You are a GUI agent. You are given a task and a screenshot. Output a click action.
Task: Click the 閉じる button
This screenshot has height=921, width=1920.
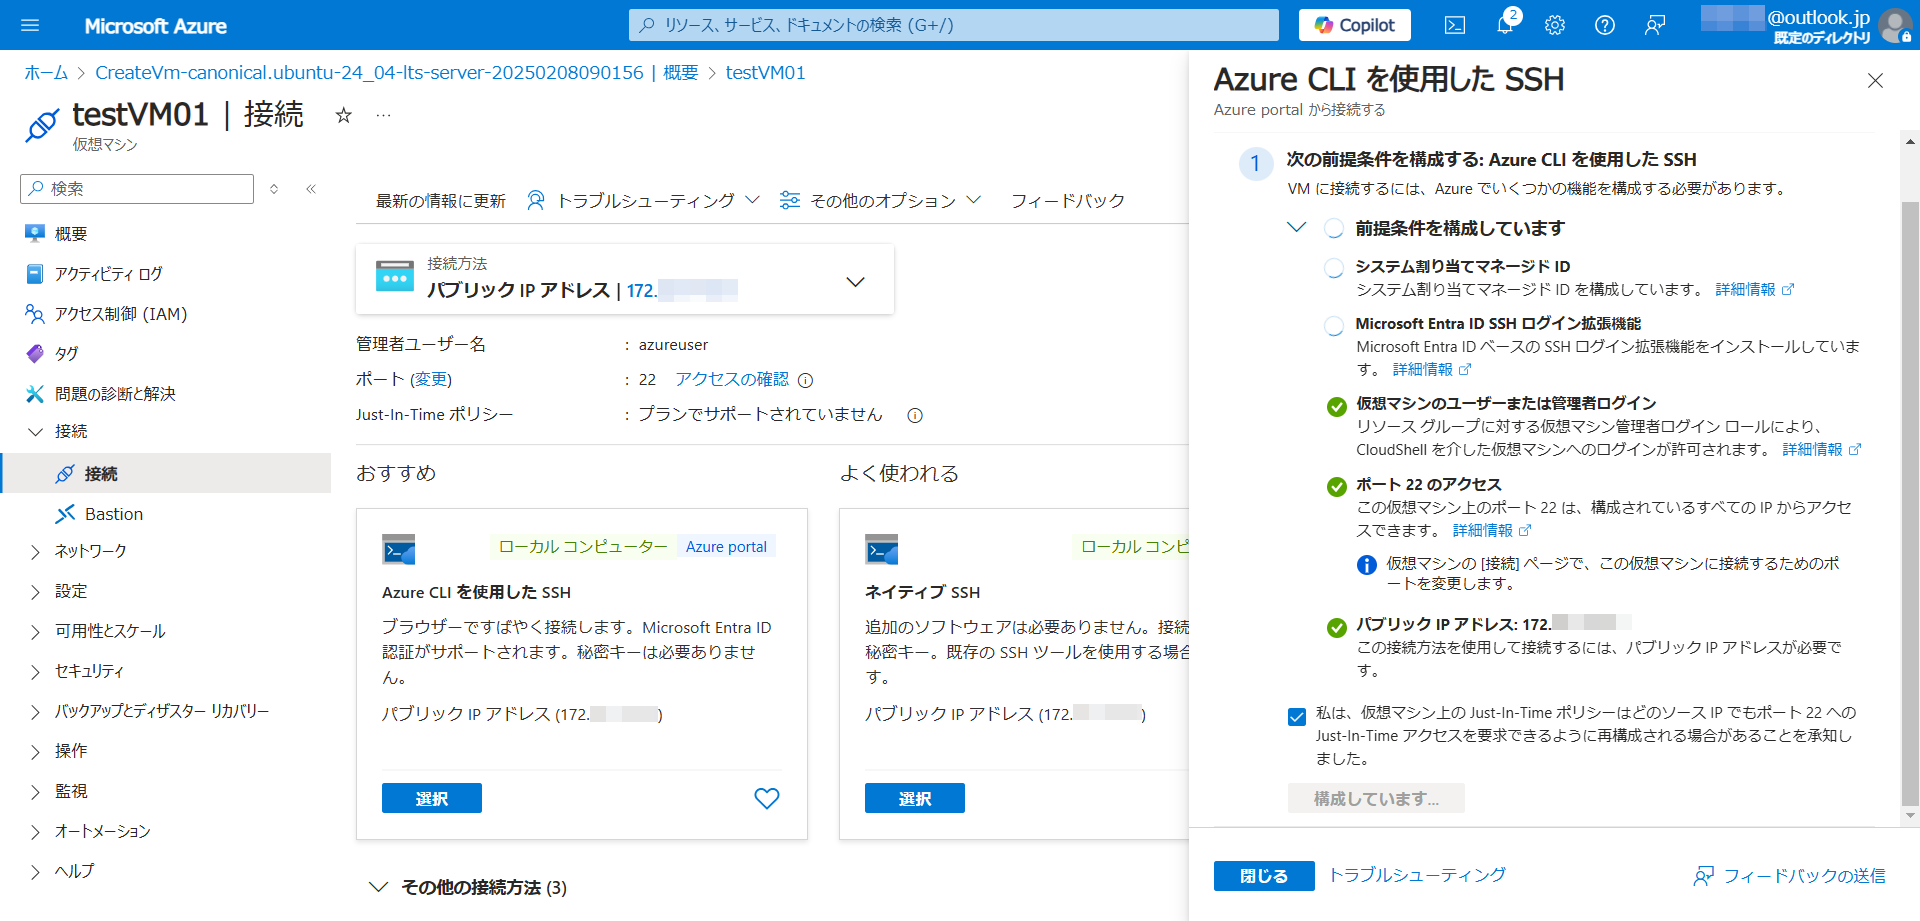1263,875
